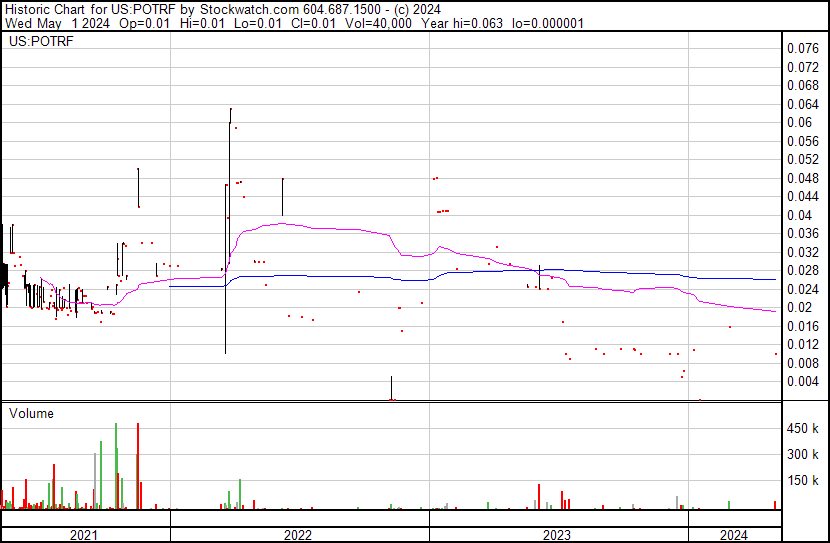This screenshot has height=543, width=830.
Task: Click the 0.012 price axis value
Action: coord(803,345)
